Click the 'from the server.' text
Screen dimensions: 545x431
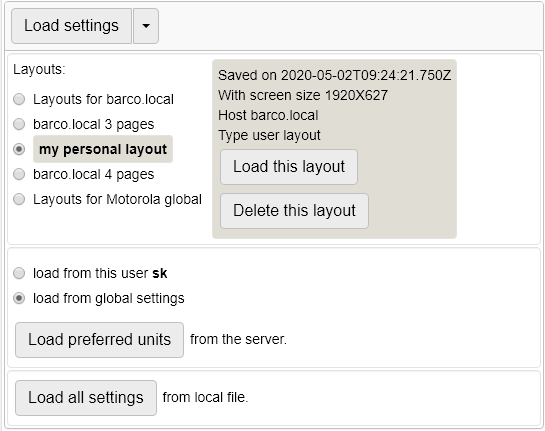[238, 339]
